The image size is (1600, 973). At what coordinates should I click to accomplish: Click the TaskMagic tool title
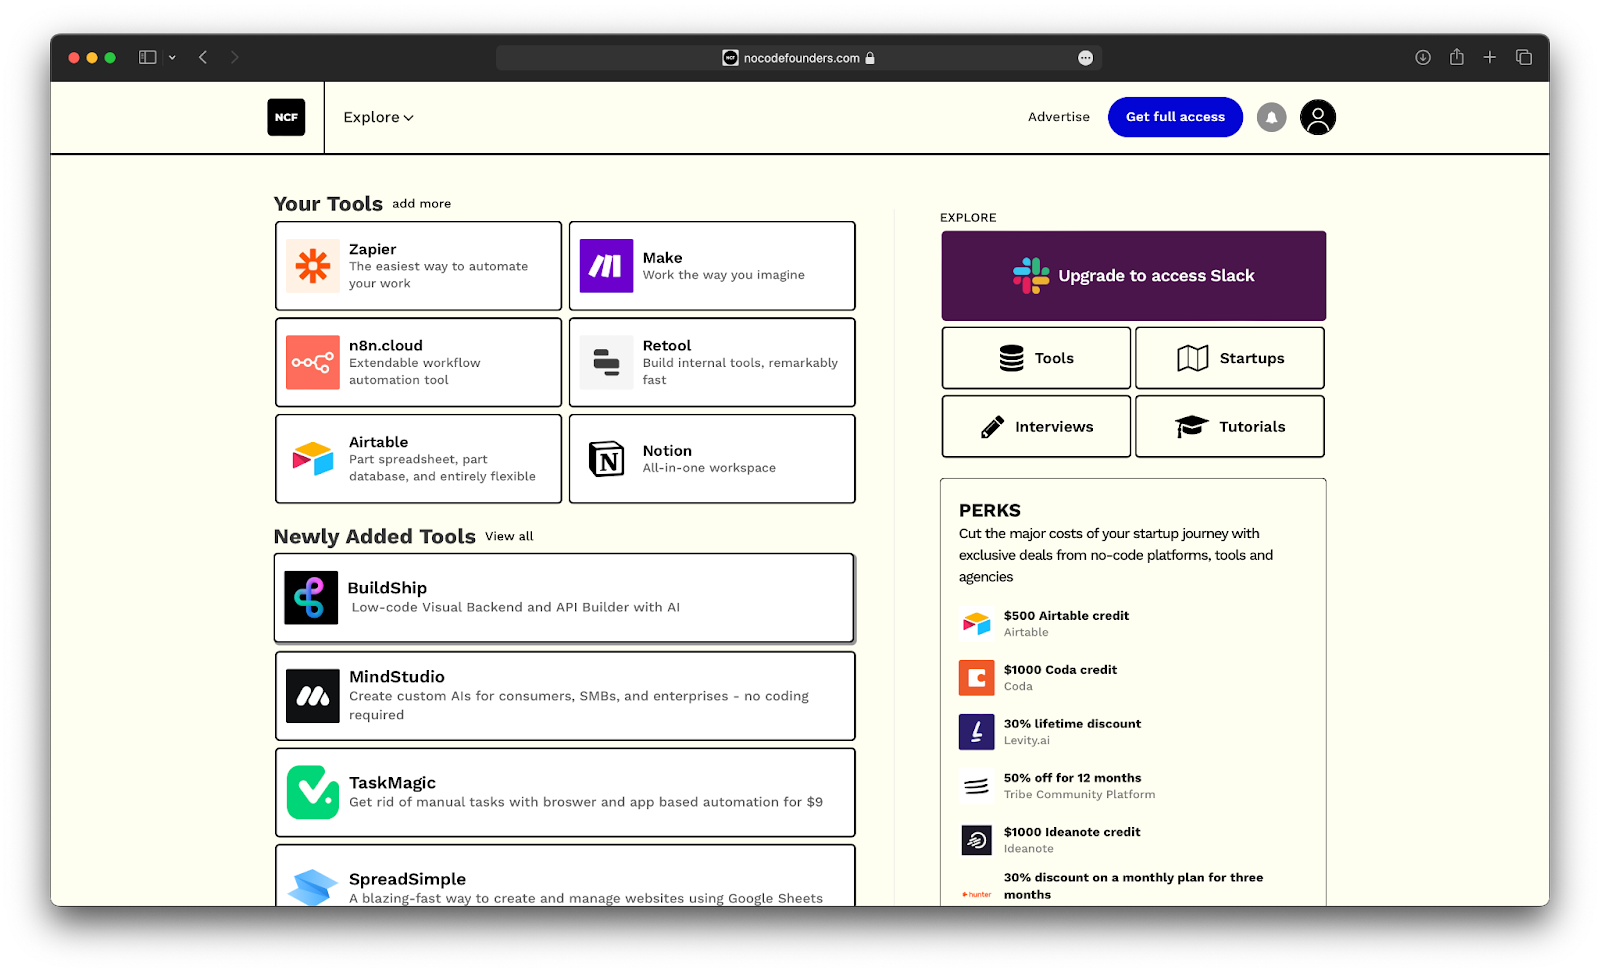392,783
